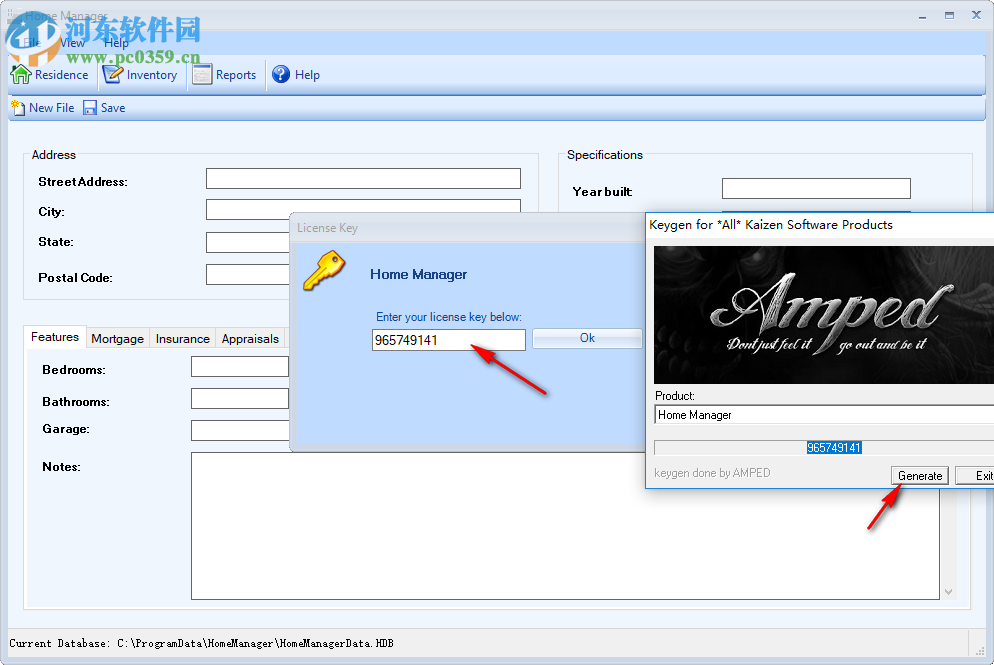This screenshot has height=665, width=994.
Task: Open the Appraisals tab
Action: pos(249,338)
